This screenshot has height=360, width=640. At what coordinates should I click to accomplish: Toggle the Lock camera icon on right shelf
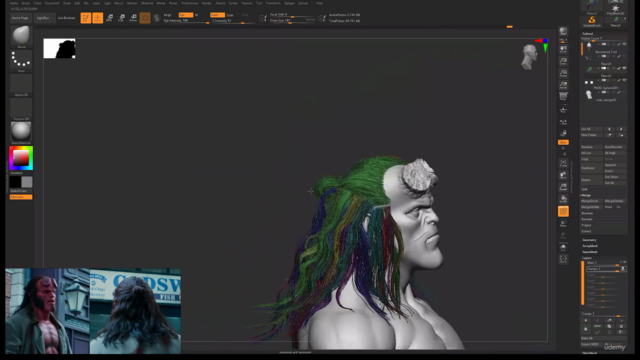click(x=563, y=133)
